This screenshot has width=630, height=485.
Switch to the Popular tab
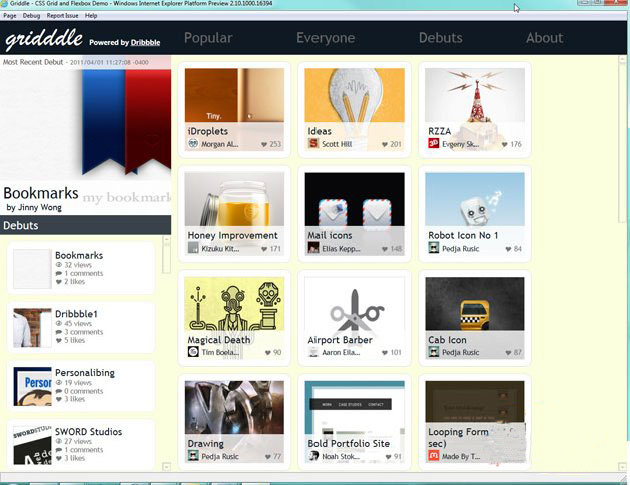click(208, 38)
